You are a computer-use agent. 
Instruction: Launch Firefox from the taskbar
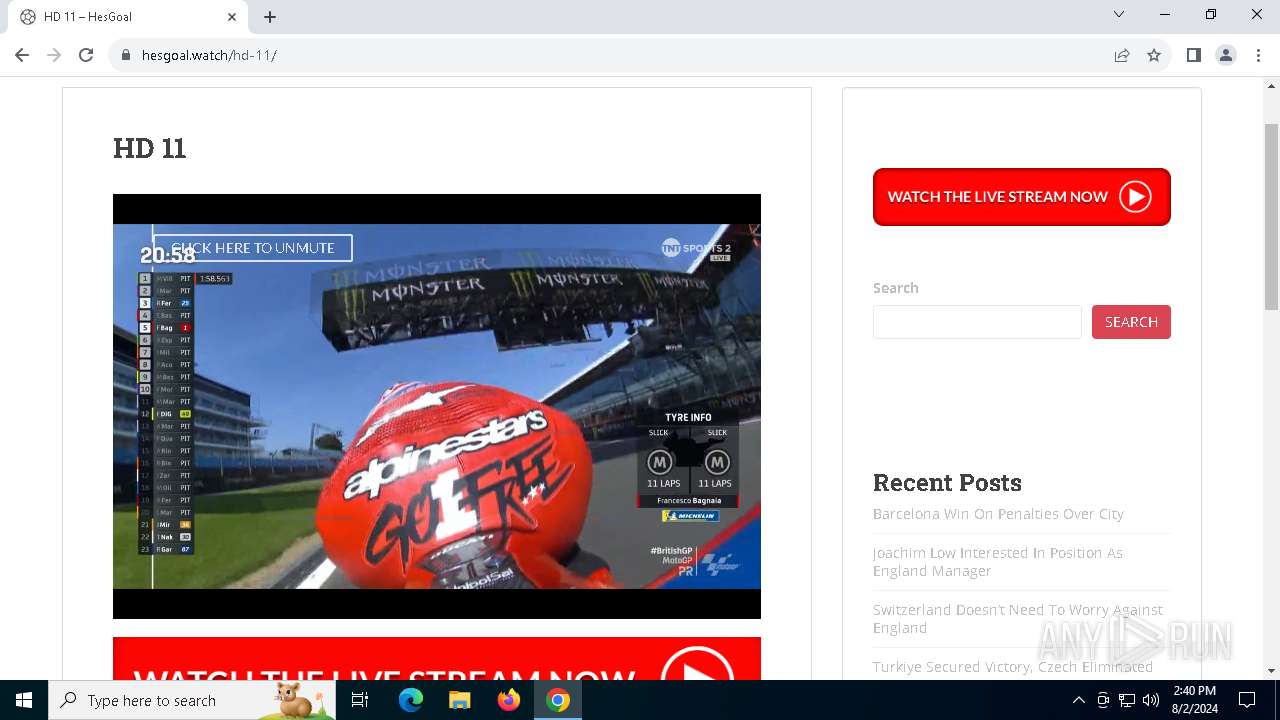pyautogui.click(x=508, y=700)
